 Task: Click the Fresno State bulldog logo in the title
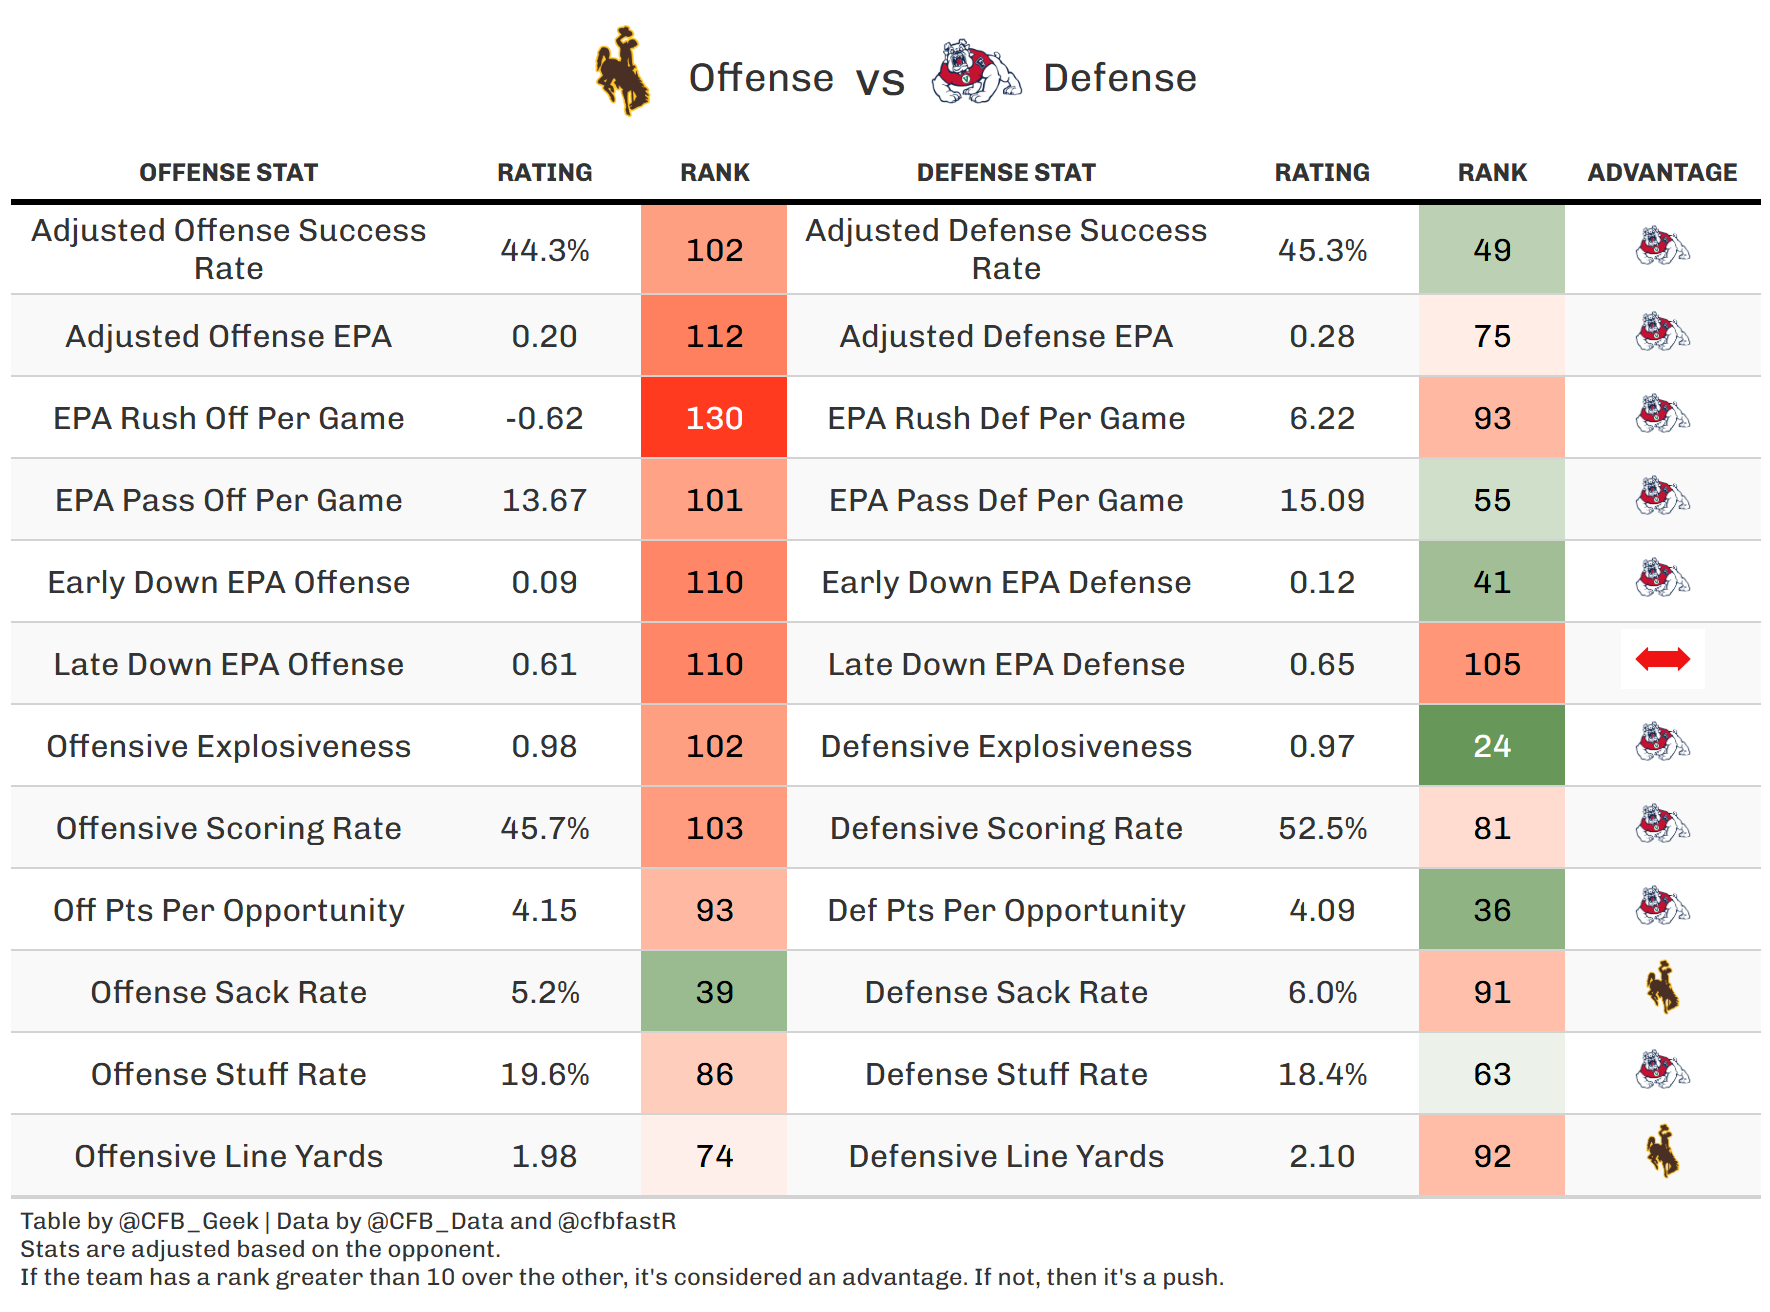974,74
